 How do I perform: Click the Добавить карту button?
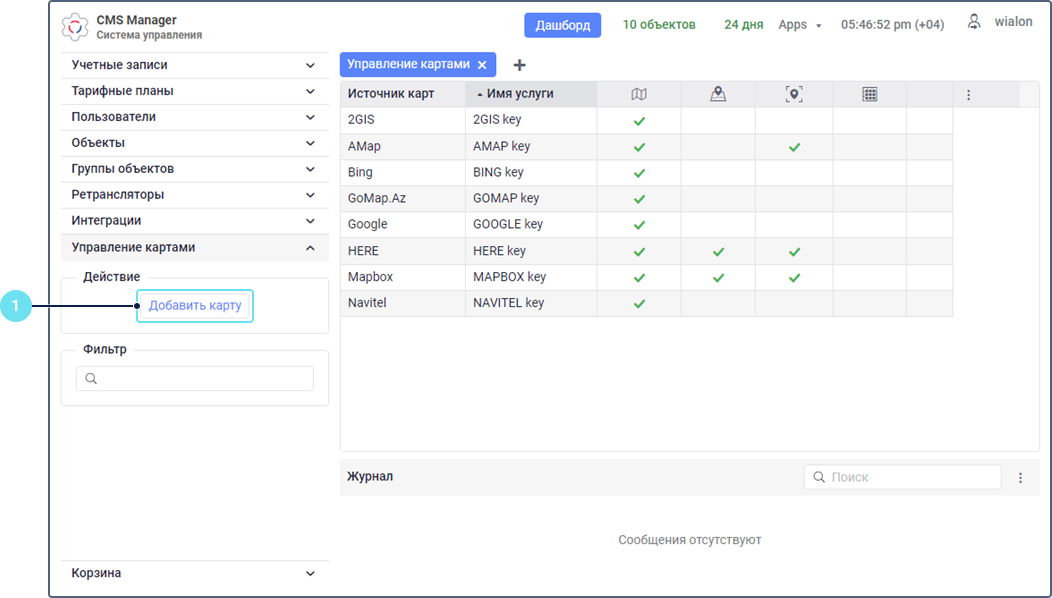(x=195, y=305)
